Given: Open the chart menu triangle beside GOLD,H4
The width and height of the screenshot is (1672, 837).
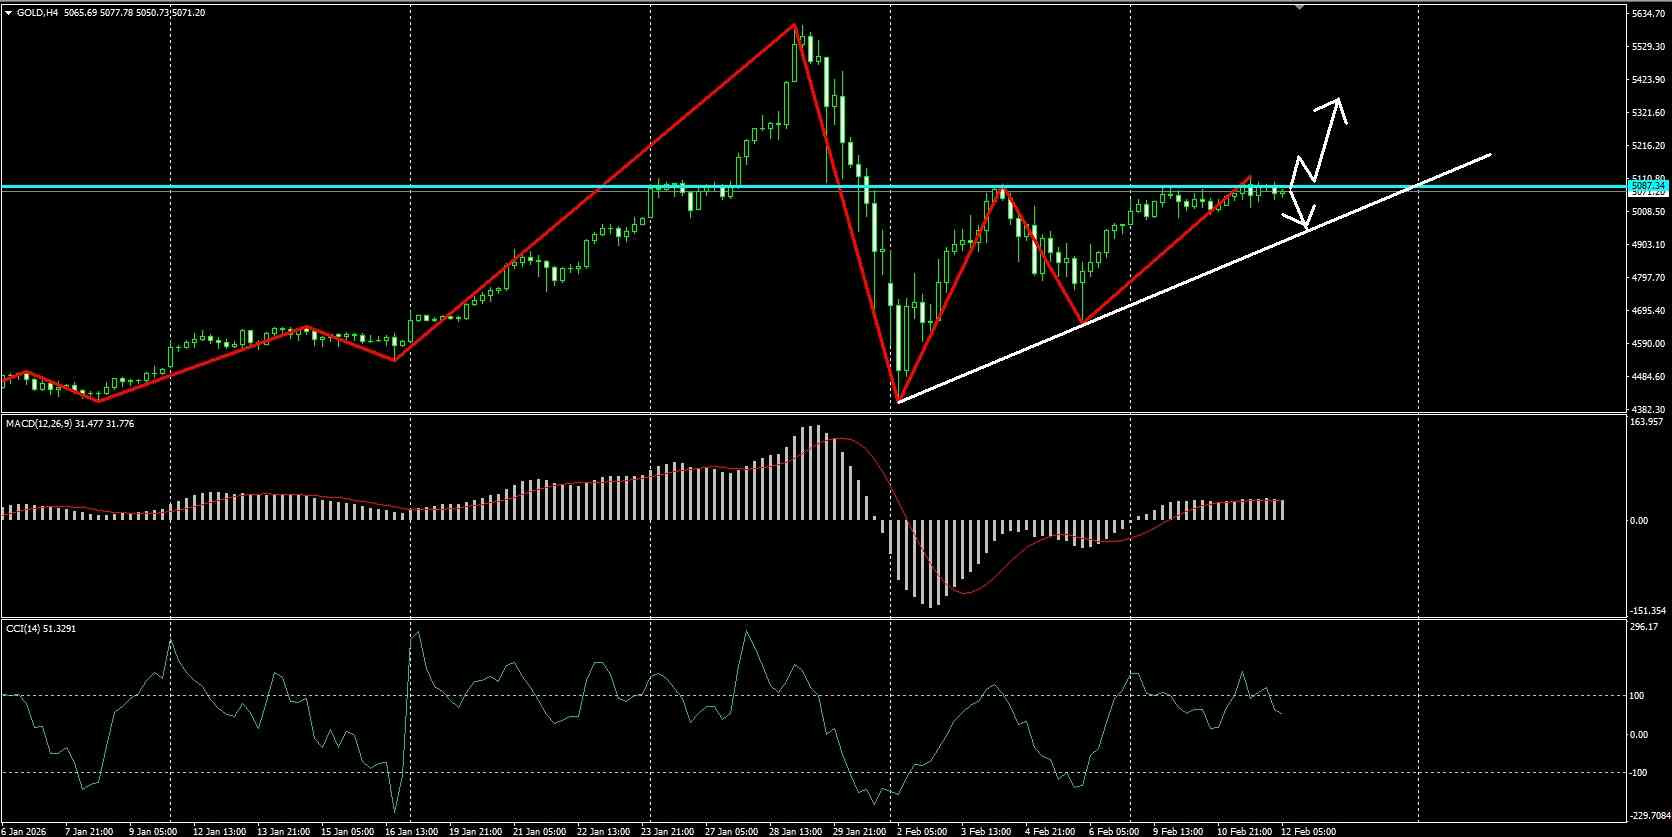Looking at the screenshot, I should [8, 13].
